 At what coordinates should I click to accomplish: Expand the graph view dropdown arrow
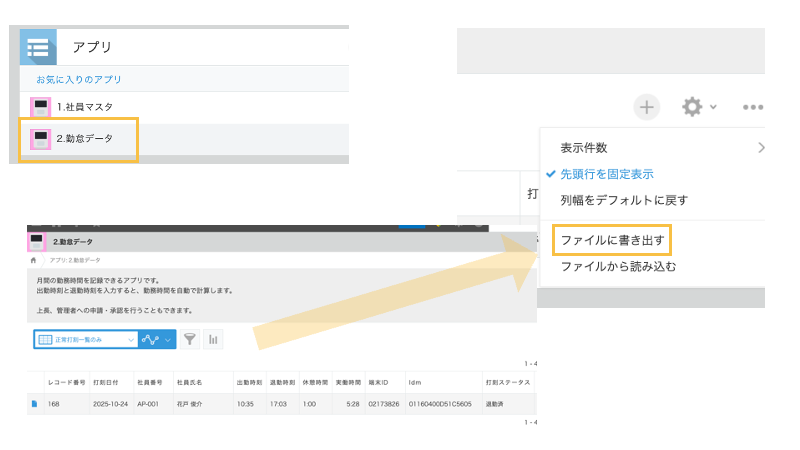(167, 340)
